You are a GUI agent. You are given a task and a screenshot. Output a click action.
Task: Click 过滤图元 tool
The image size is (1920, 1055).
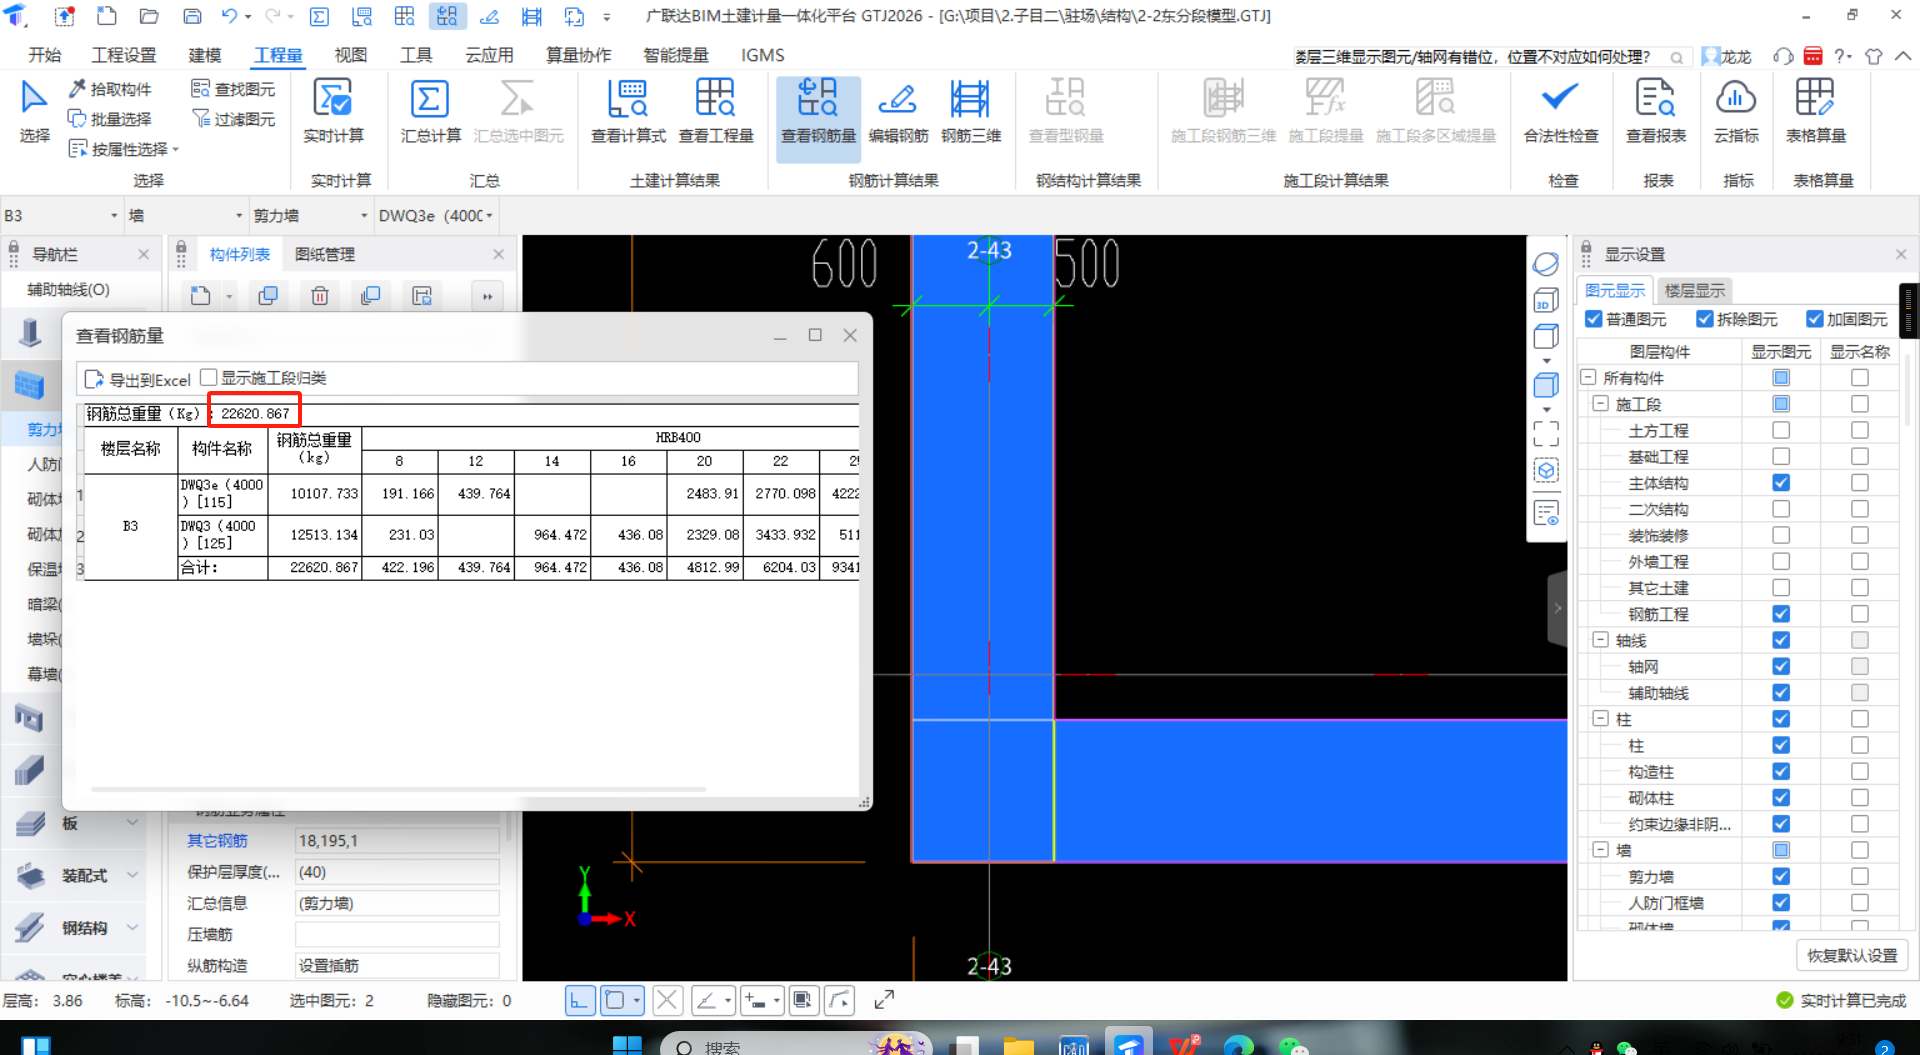point(233,119)
